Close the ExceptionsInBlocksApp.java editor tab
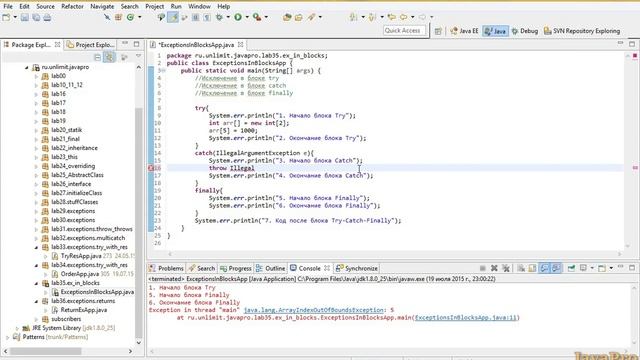Viewport: 640px width, 360px height. pyautogui.click(x=241, y=44)
